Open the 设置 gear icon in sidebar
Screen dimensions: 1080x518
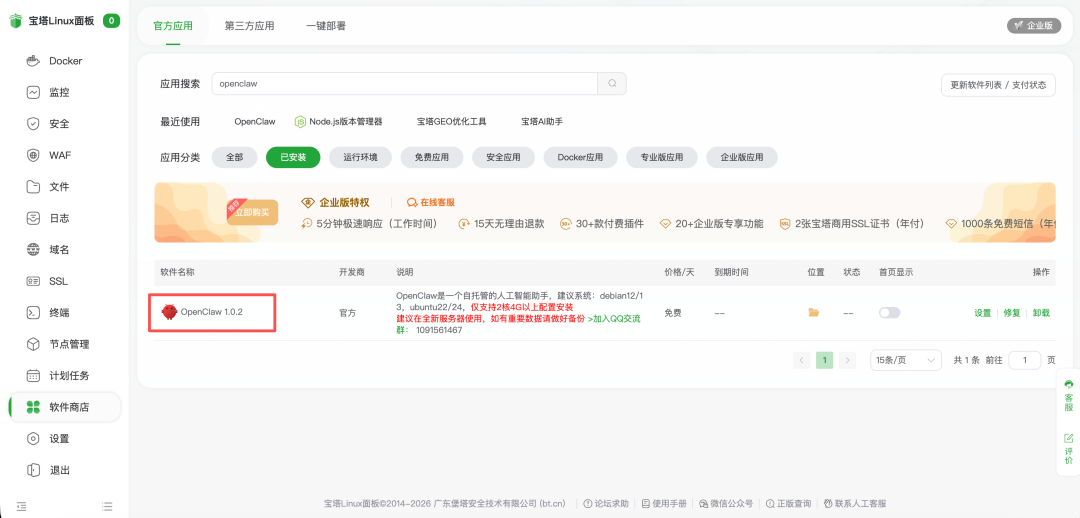pos(33,439)
